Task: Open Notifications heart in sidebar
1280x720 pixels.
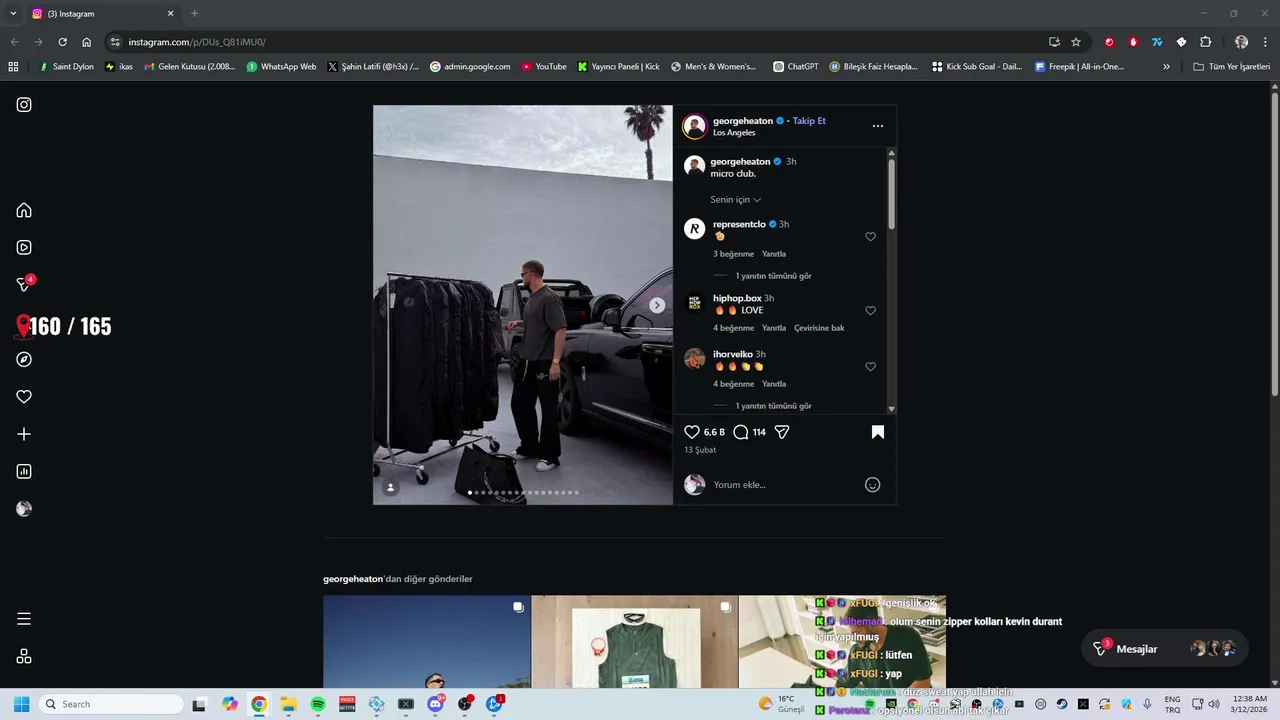Action: click(x=24, y=397)
